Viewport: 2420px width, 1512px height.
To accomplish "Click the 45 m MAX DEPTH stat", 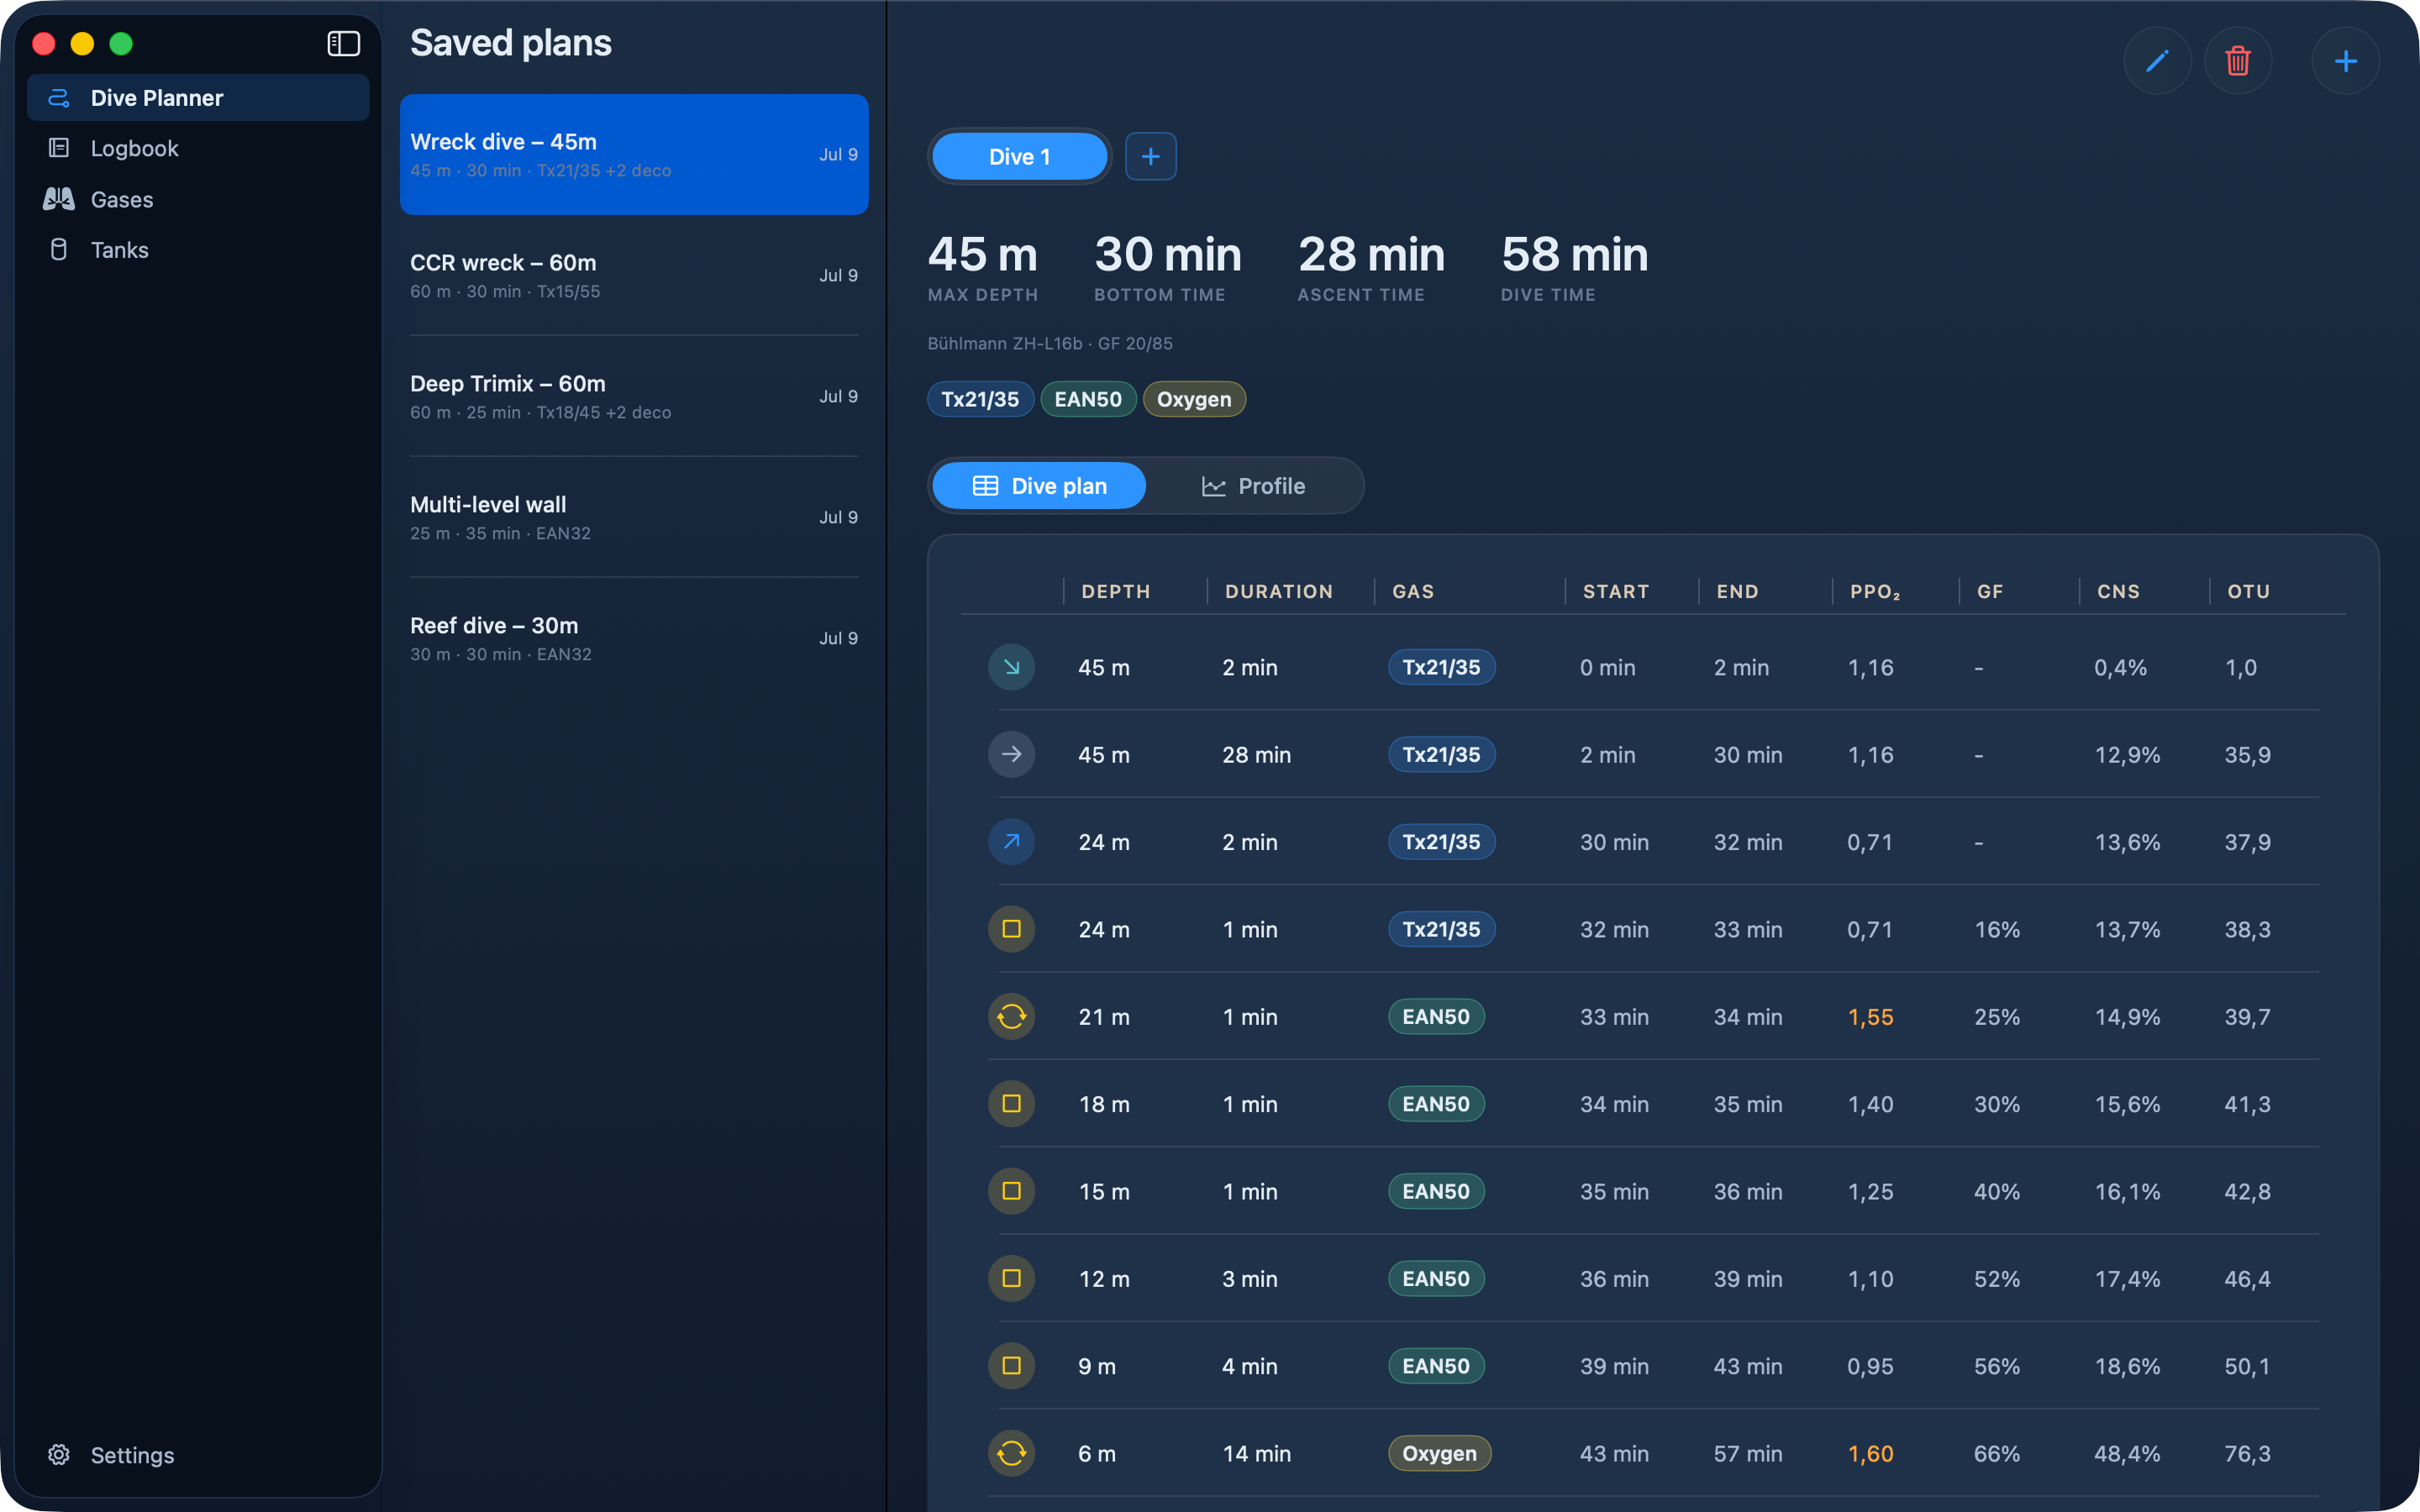I will pyautogui.click(x=982, y=268).
